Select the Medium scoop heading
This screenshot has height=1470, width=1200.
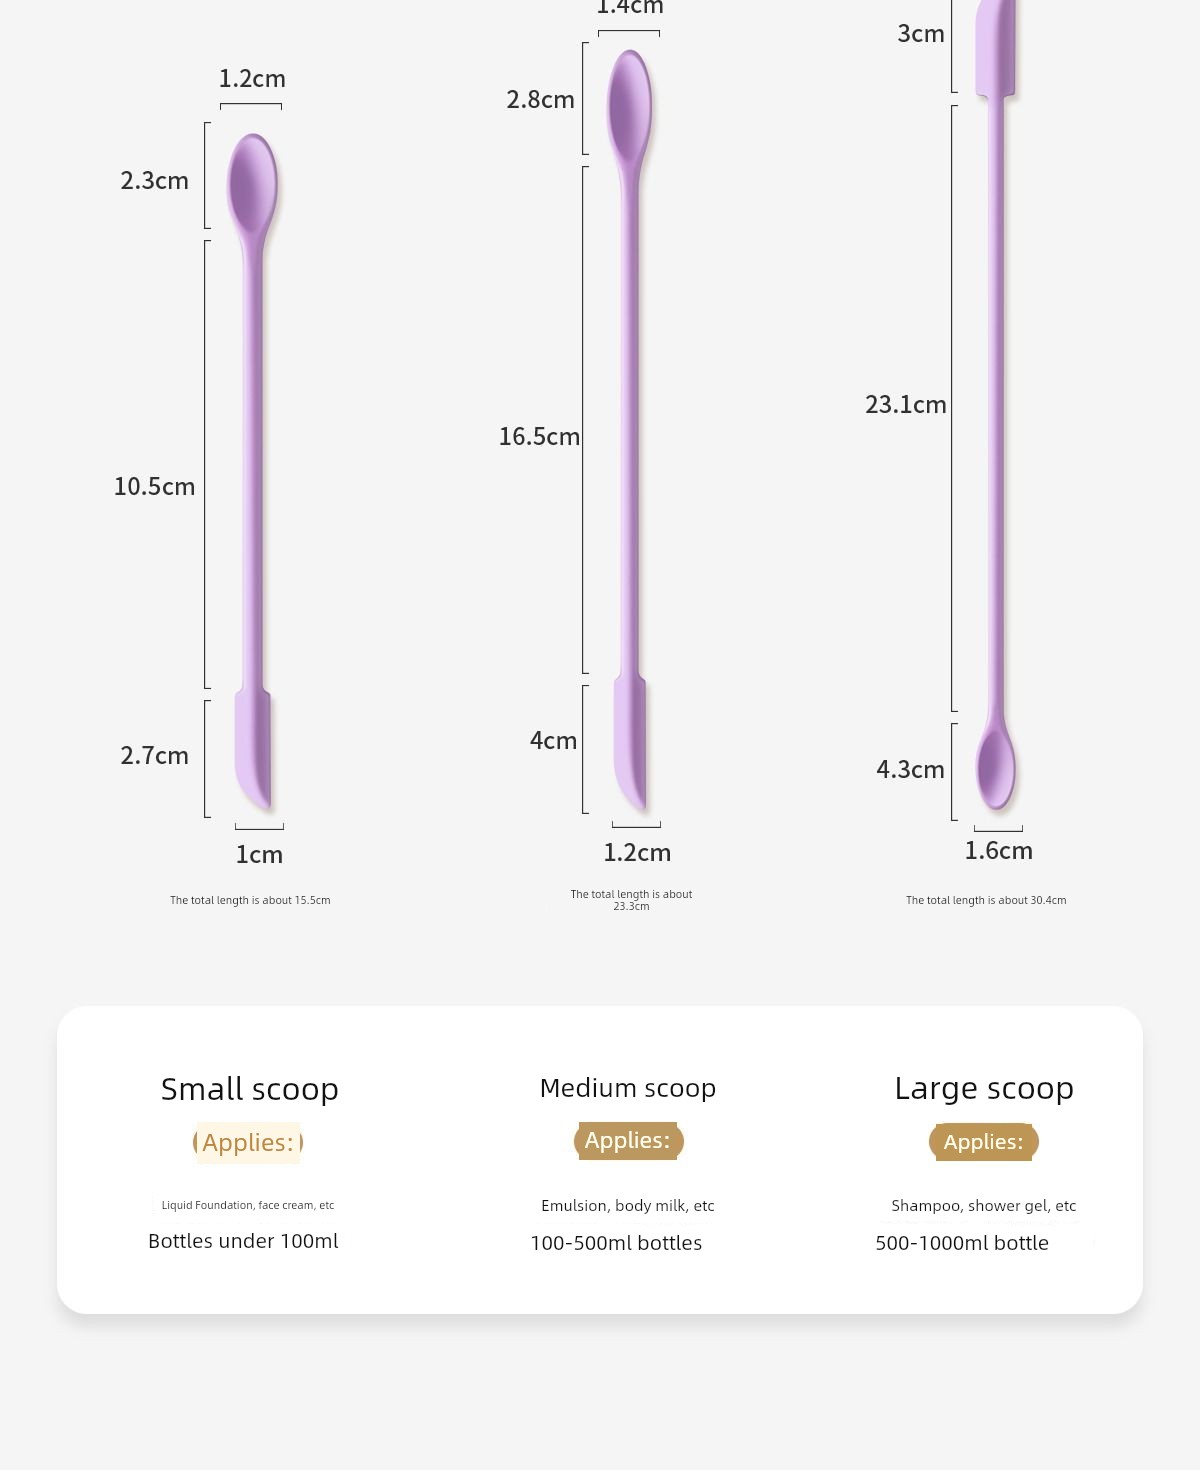(x=628, y=1088)
